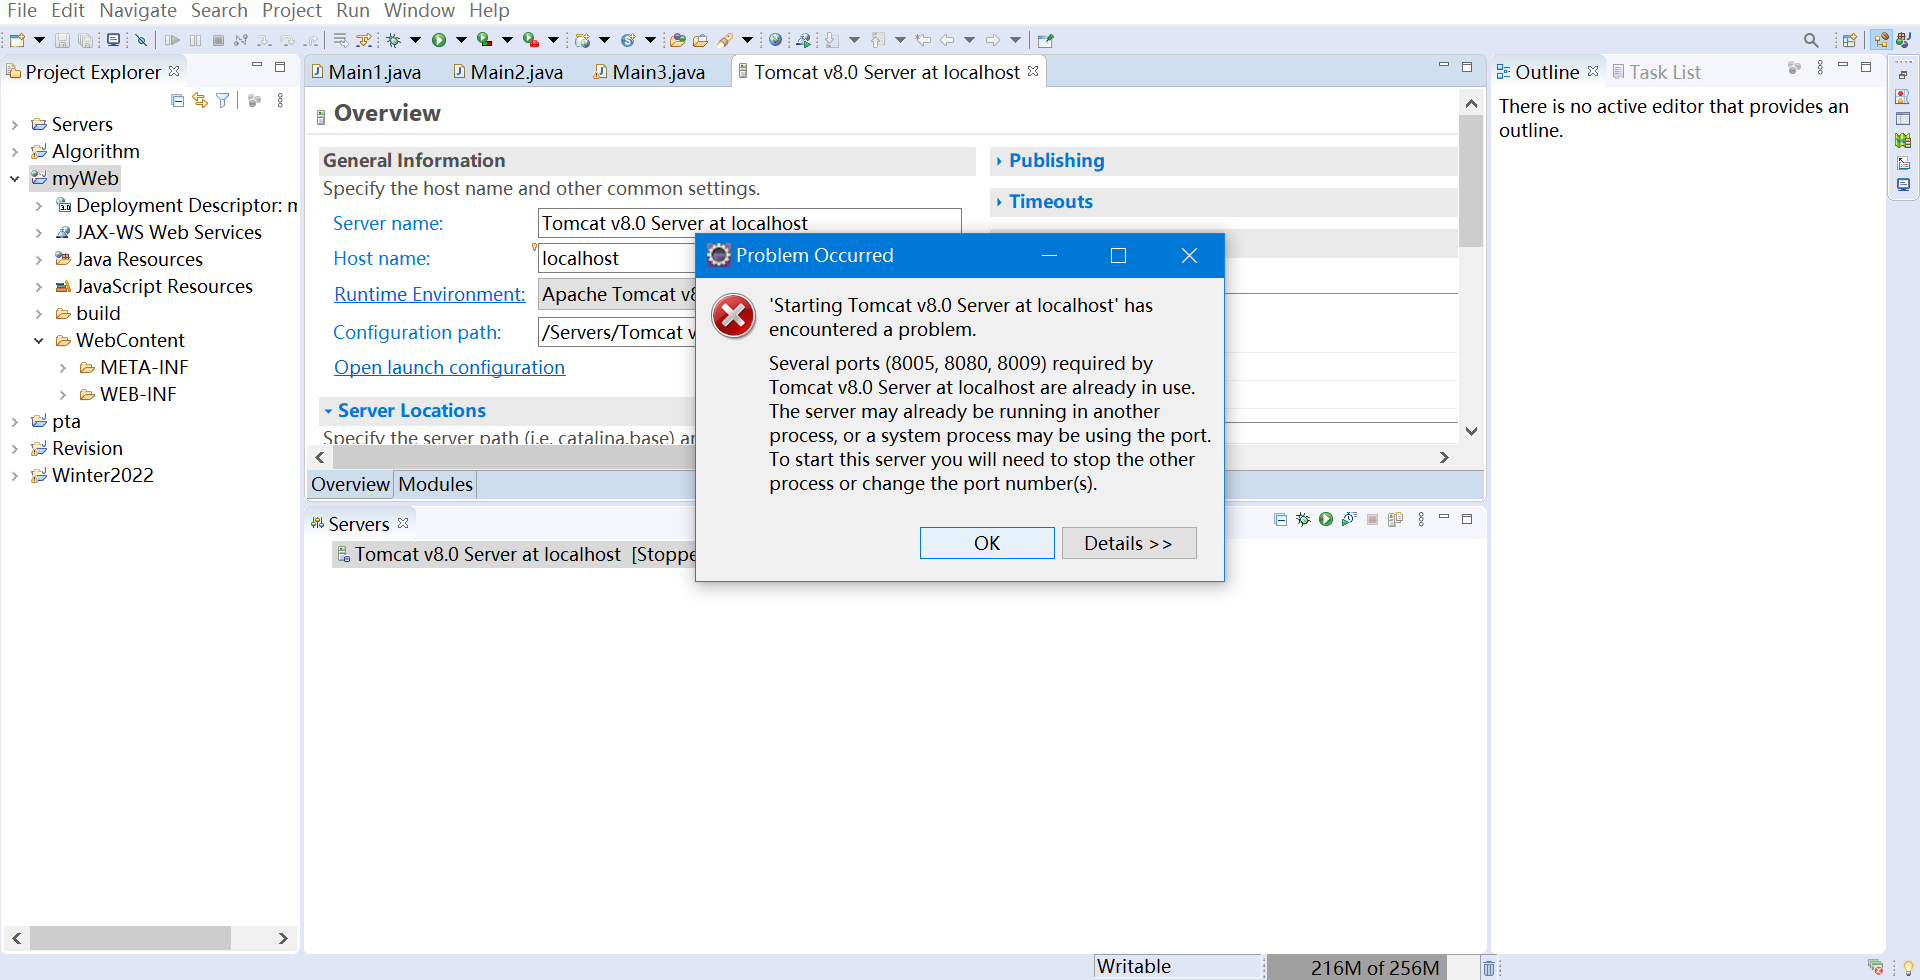Click OK in Problem Occurred dialog
Screen dimensions: 1920x980
[x=987, y=543]
